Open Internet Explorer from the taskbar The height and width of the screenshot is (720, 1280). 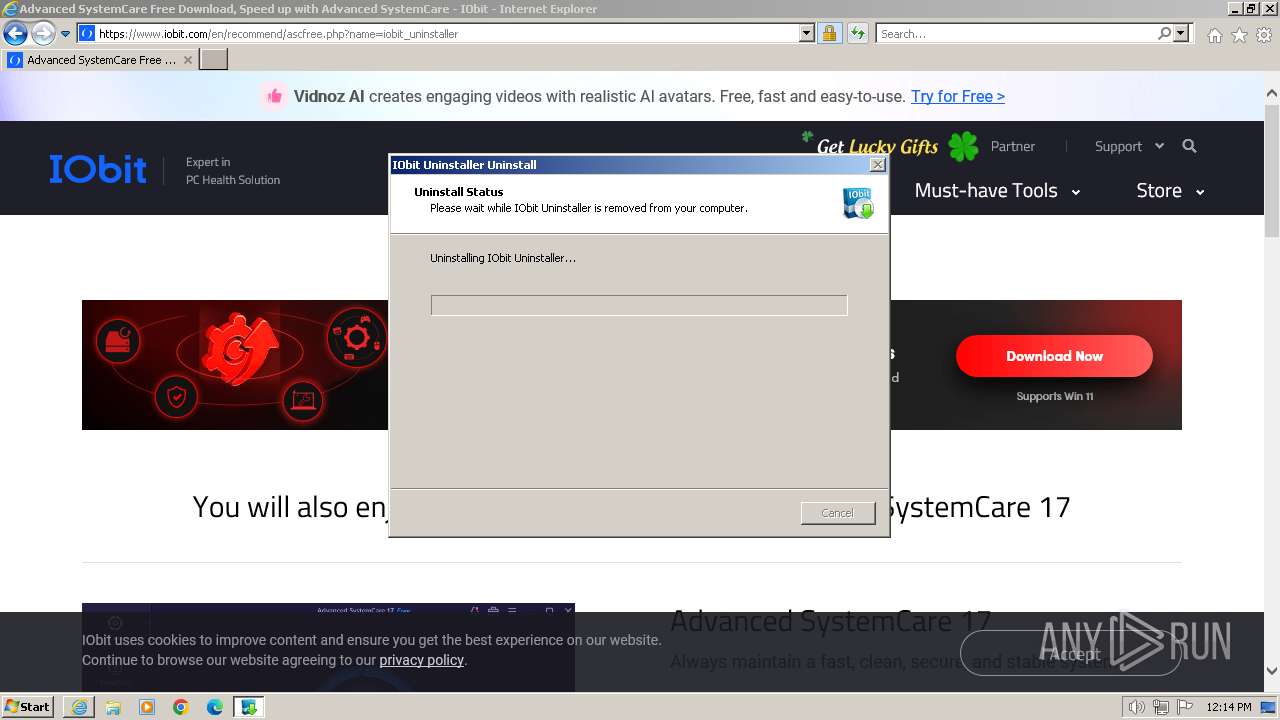79,707
